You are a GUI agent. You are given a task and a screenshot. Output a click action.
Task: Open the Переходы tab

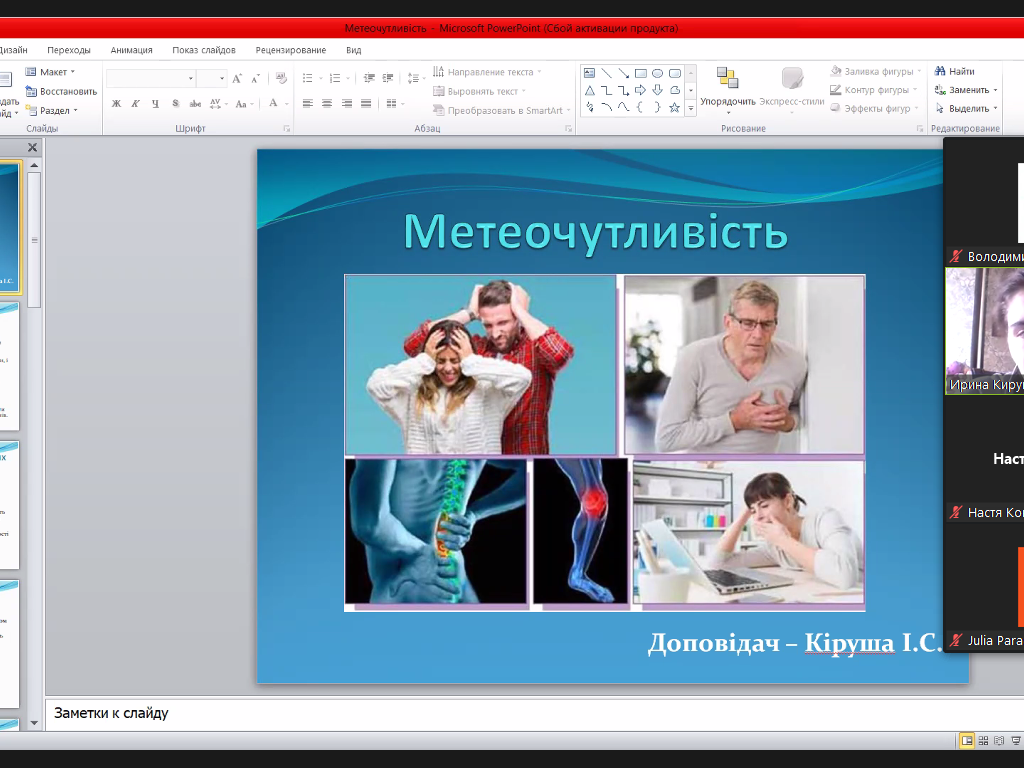69,50
